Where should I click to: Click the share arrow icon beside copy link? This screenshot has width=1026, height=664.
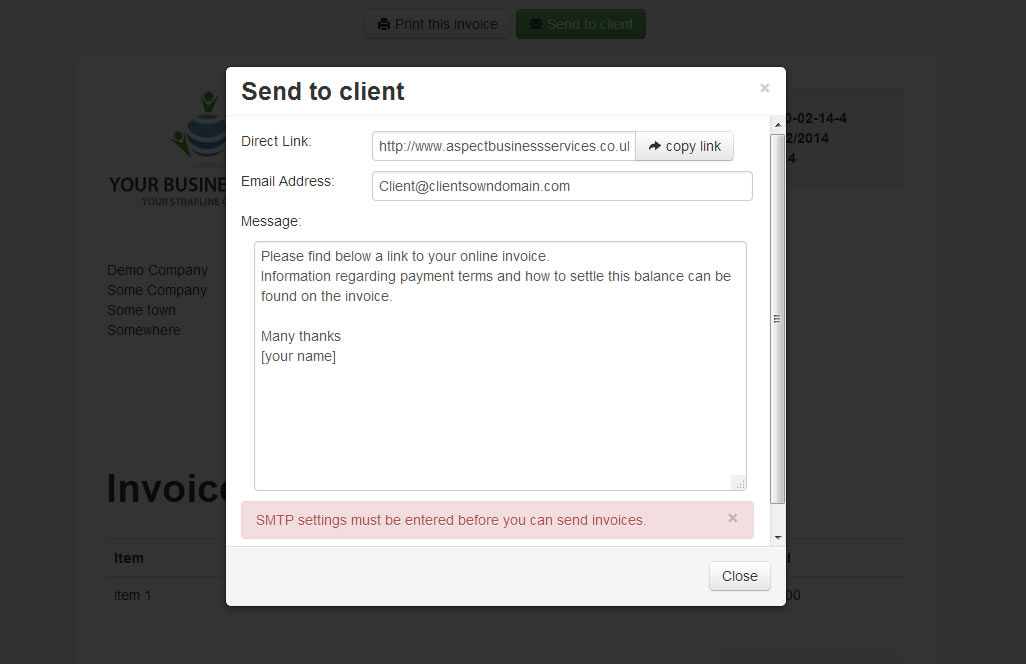tap(655, 146)
